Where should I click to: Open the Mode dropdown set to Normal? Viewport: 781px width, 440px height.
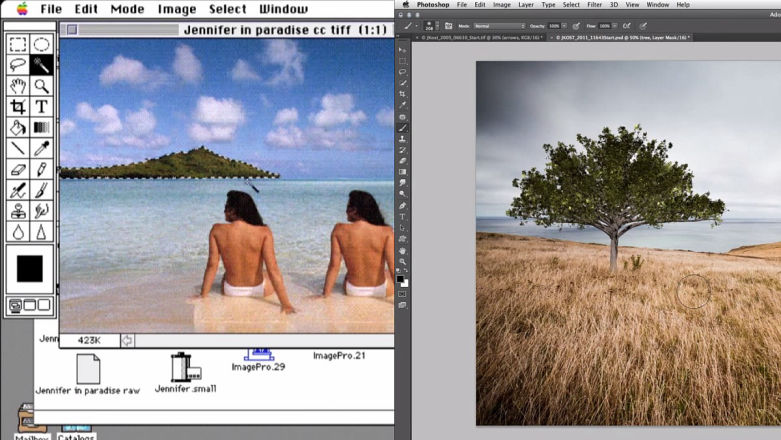tap(500, 26)
